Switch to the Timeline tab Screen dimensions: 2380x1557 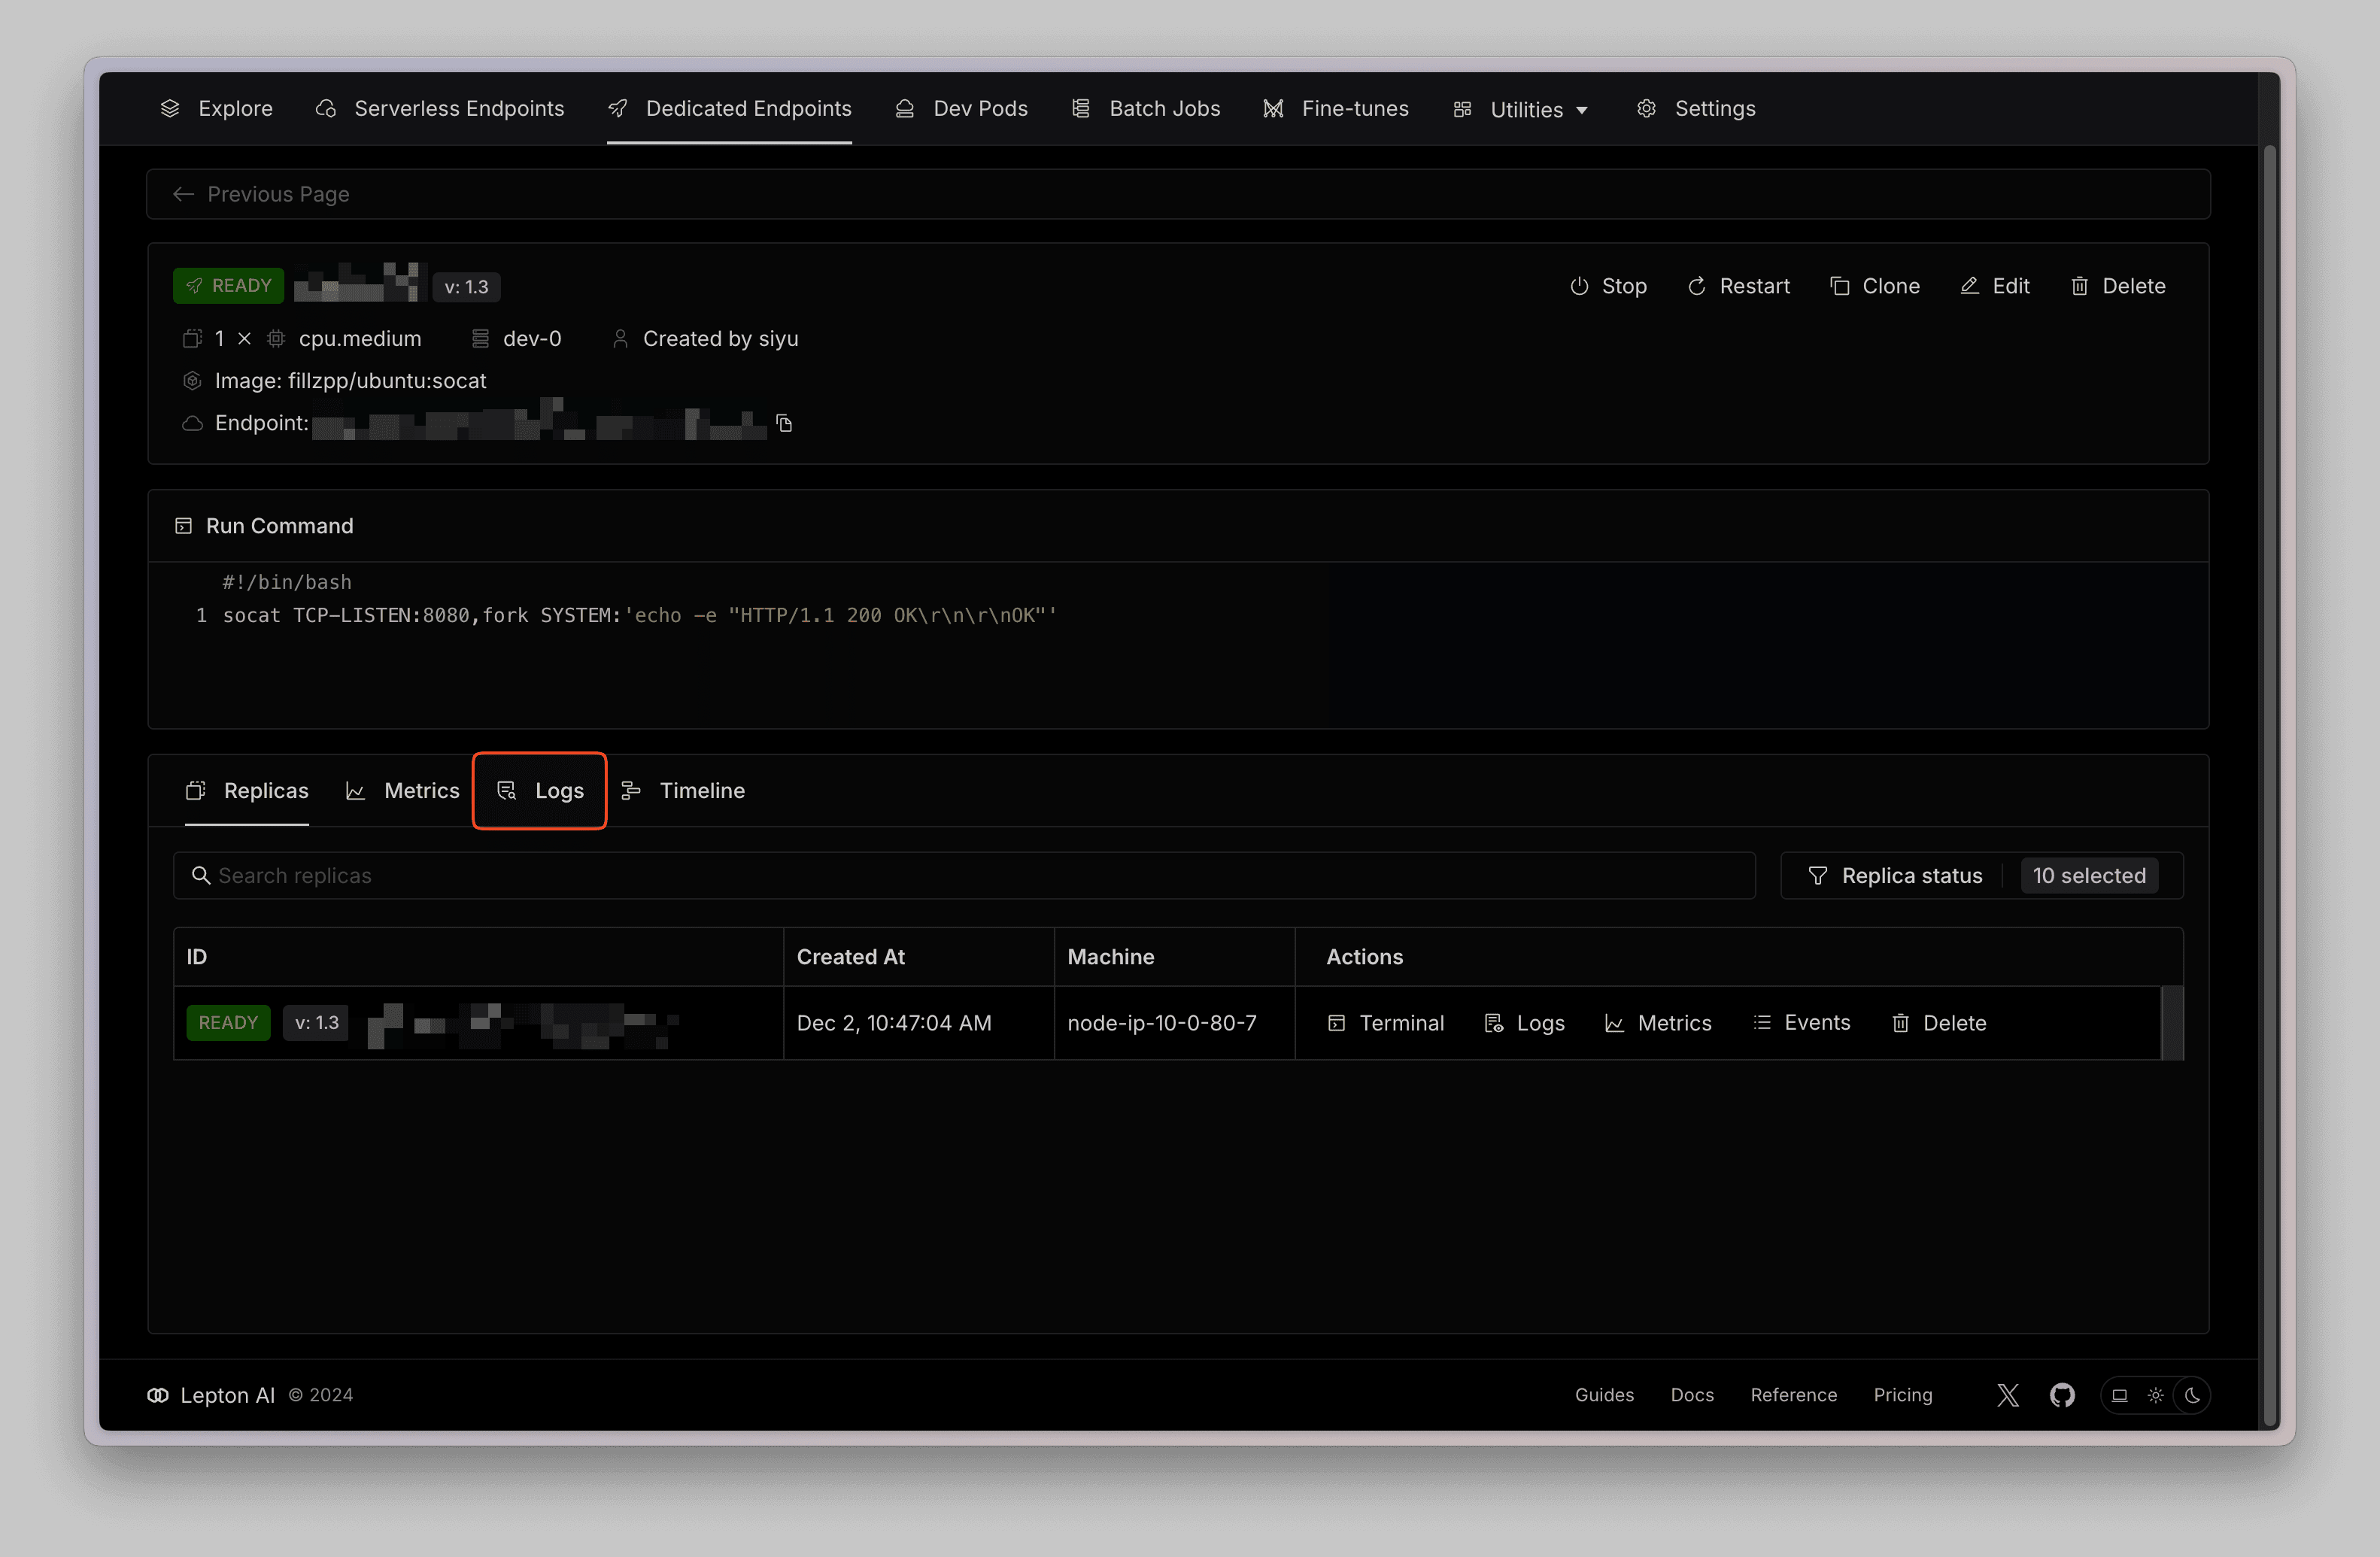click(x=703, y=791)
